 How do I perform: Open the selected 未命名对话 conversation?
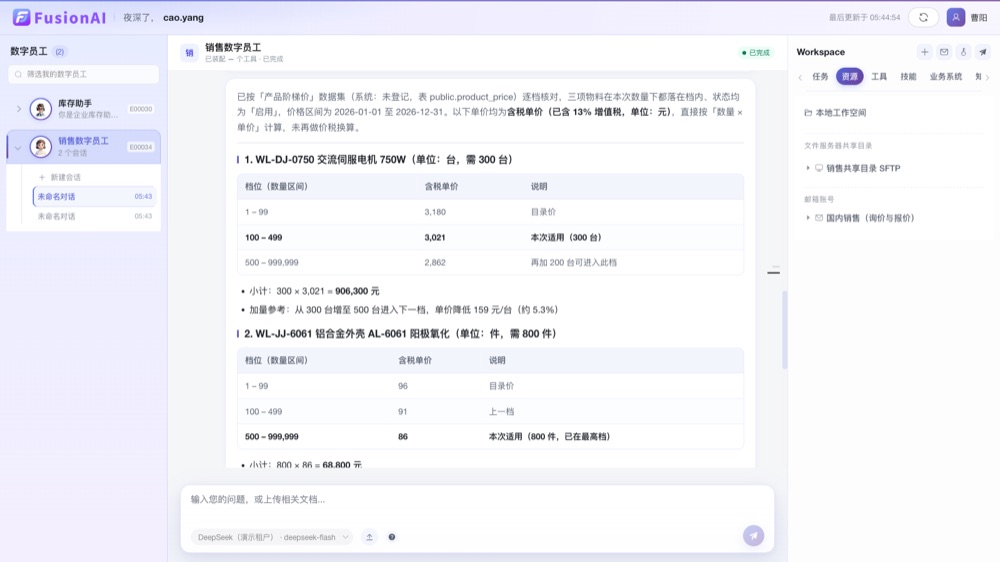pos(94,196)
